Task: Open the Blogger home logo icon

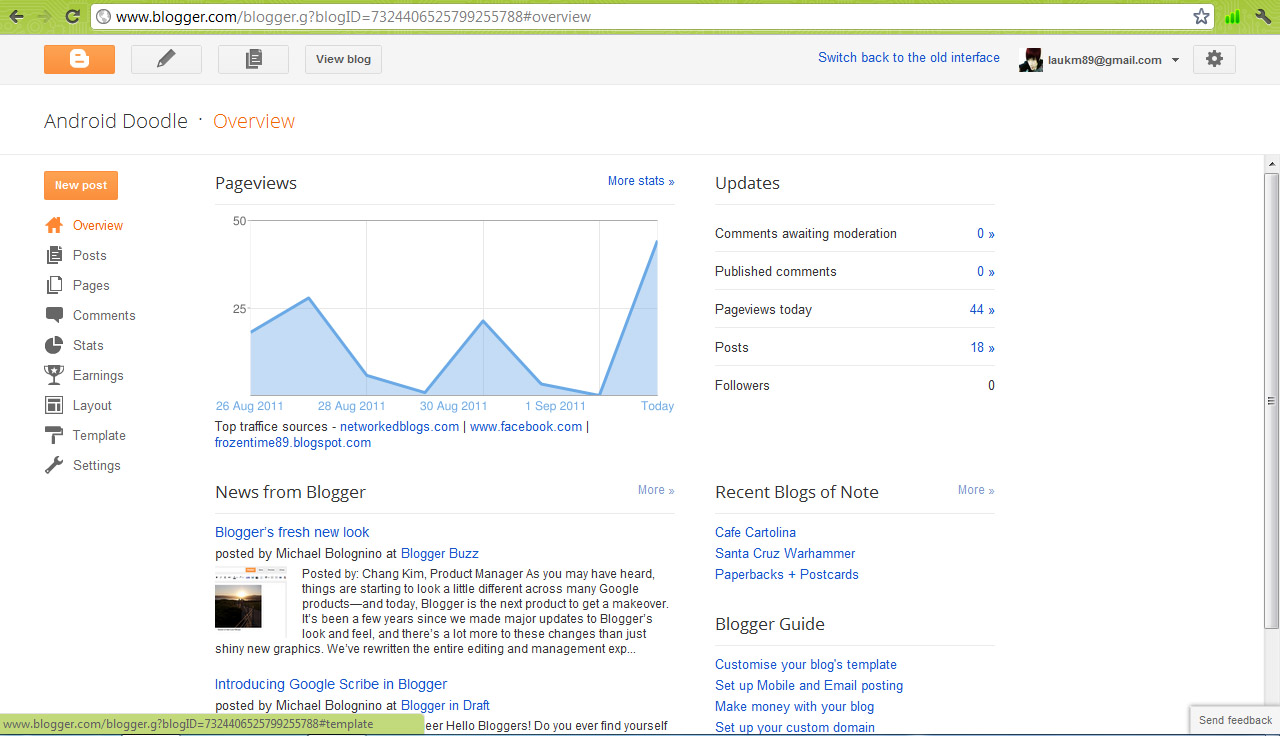Action: (79, 59)
